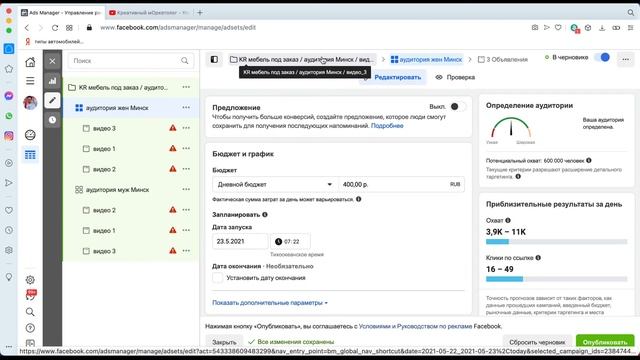Image resolution: width=640 pixels, height=360 pixels.
Task: Click the audience definition gauge
Action: click(511, 127)
